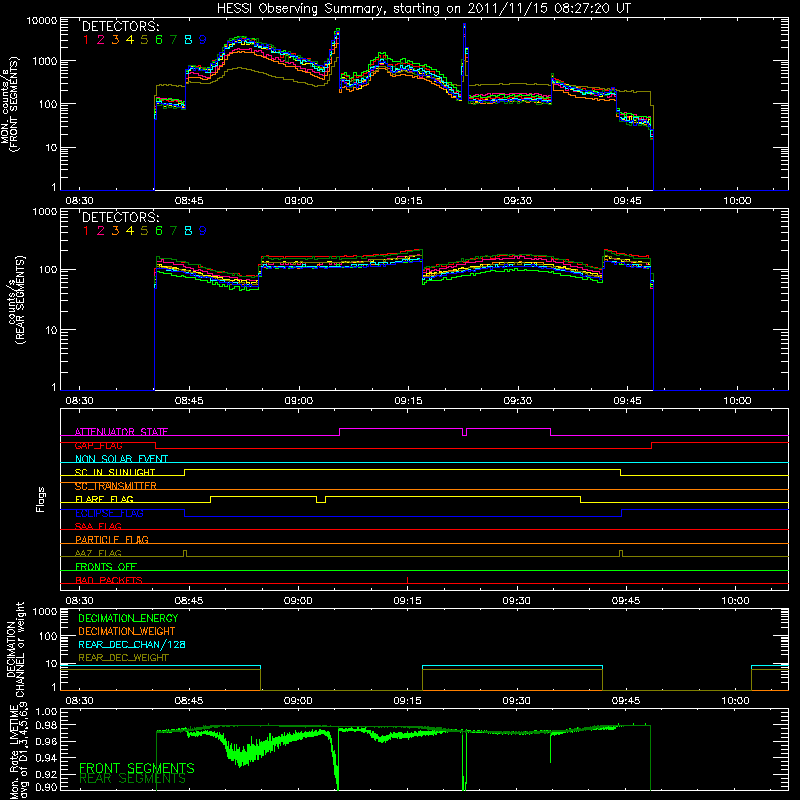This screenshot has width=800, height=800.
Task: Click the 1.00 livetime axis tick label
Action: (x=46, y=711)
